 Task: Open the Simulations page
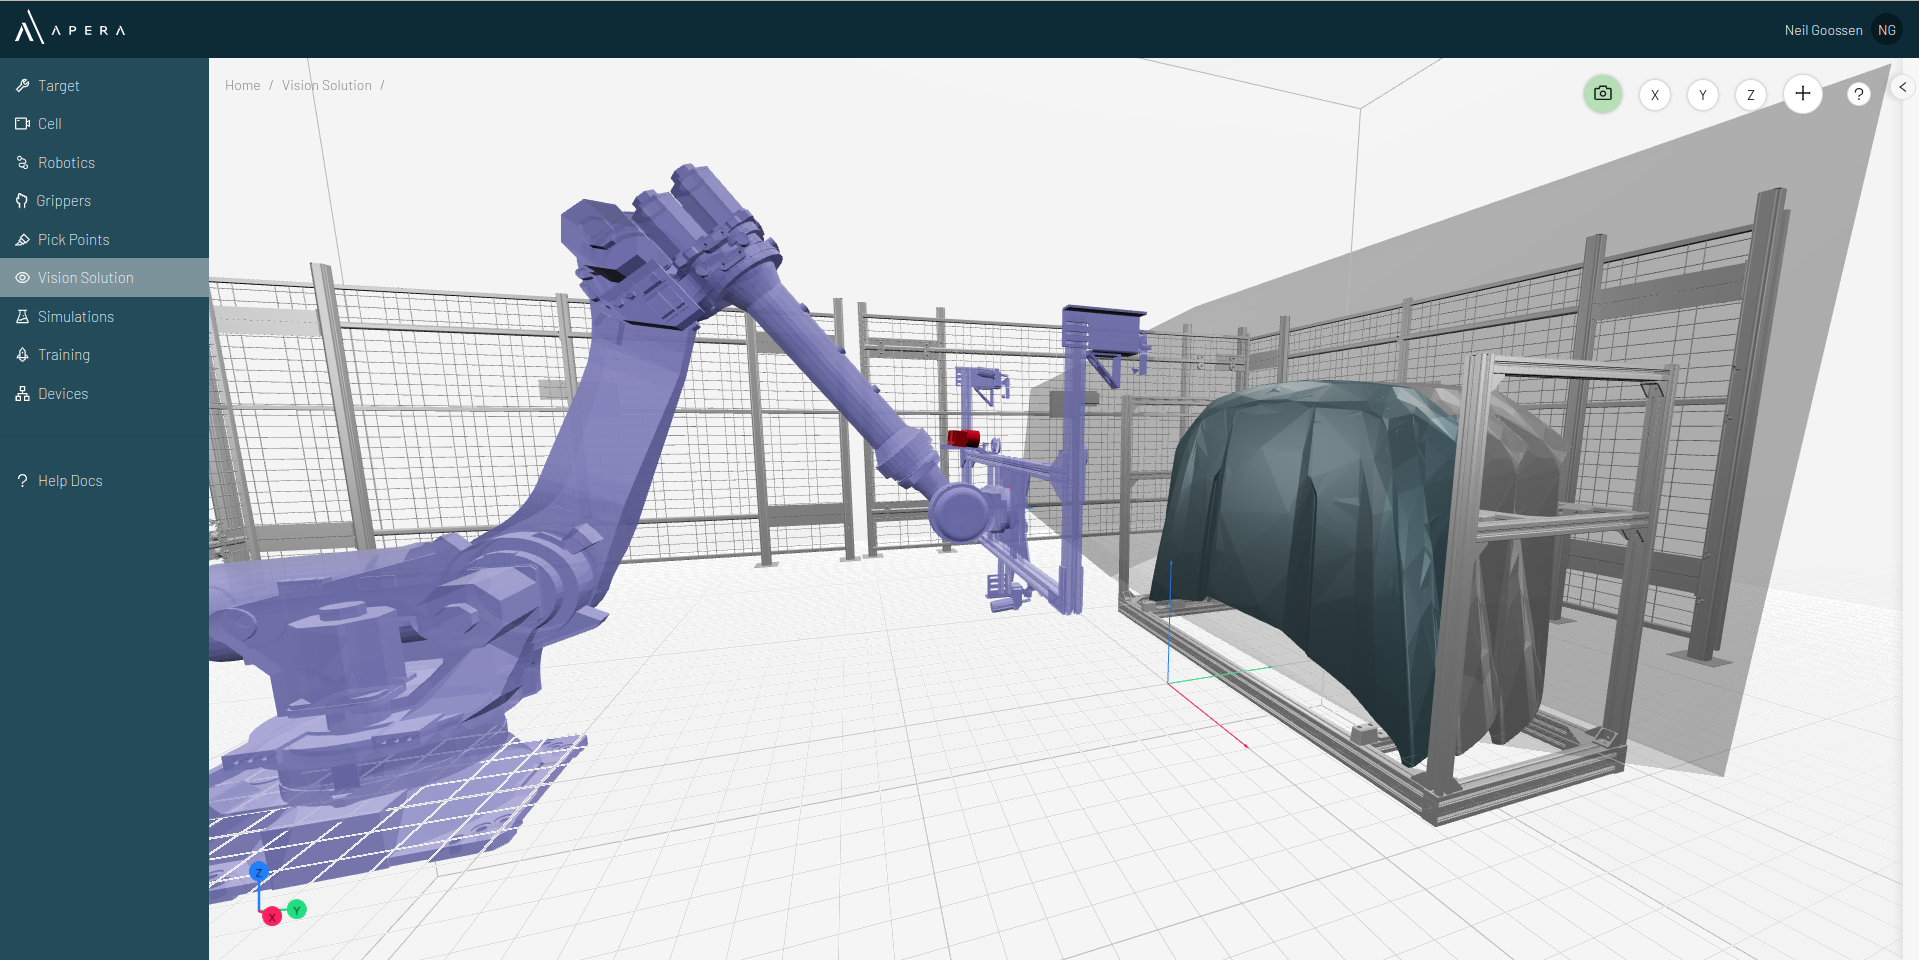click(x=75, y=317)
